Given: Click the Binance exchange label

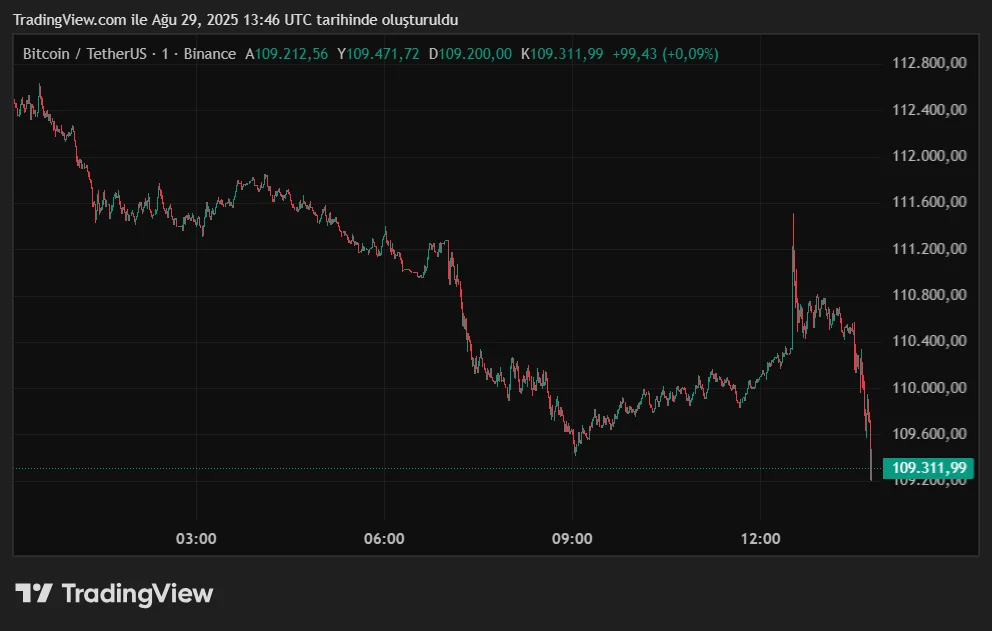Looking at the screenshot, I should [x=209, y=54].
